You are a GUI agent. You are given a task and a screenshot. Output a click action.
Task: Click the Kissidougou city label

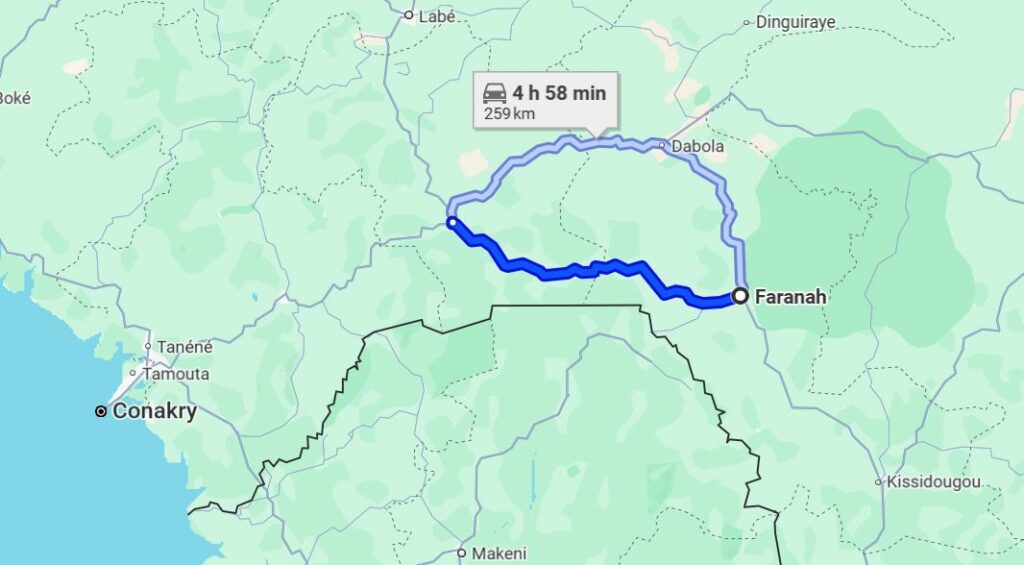tap(933, 483)
